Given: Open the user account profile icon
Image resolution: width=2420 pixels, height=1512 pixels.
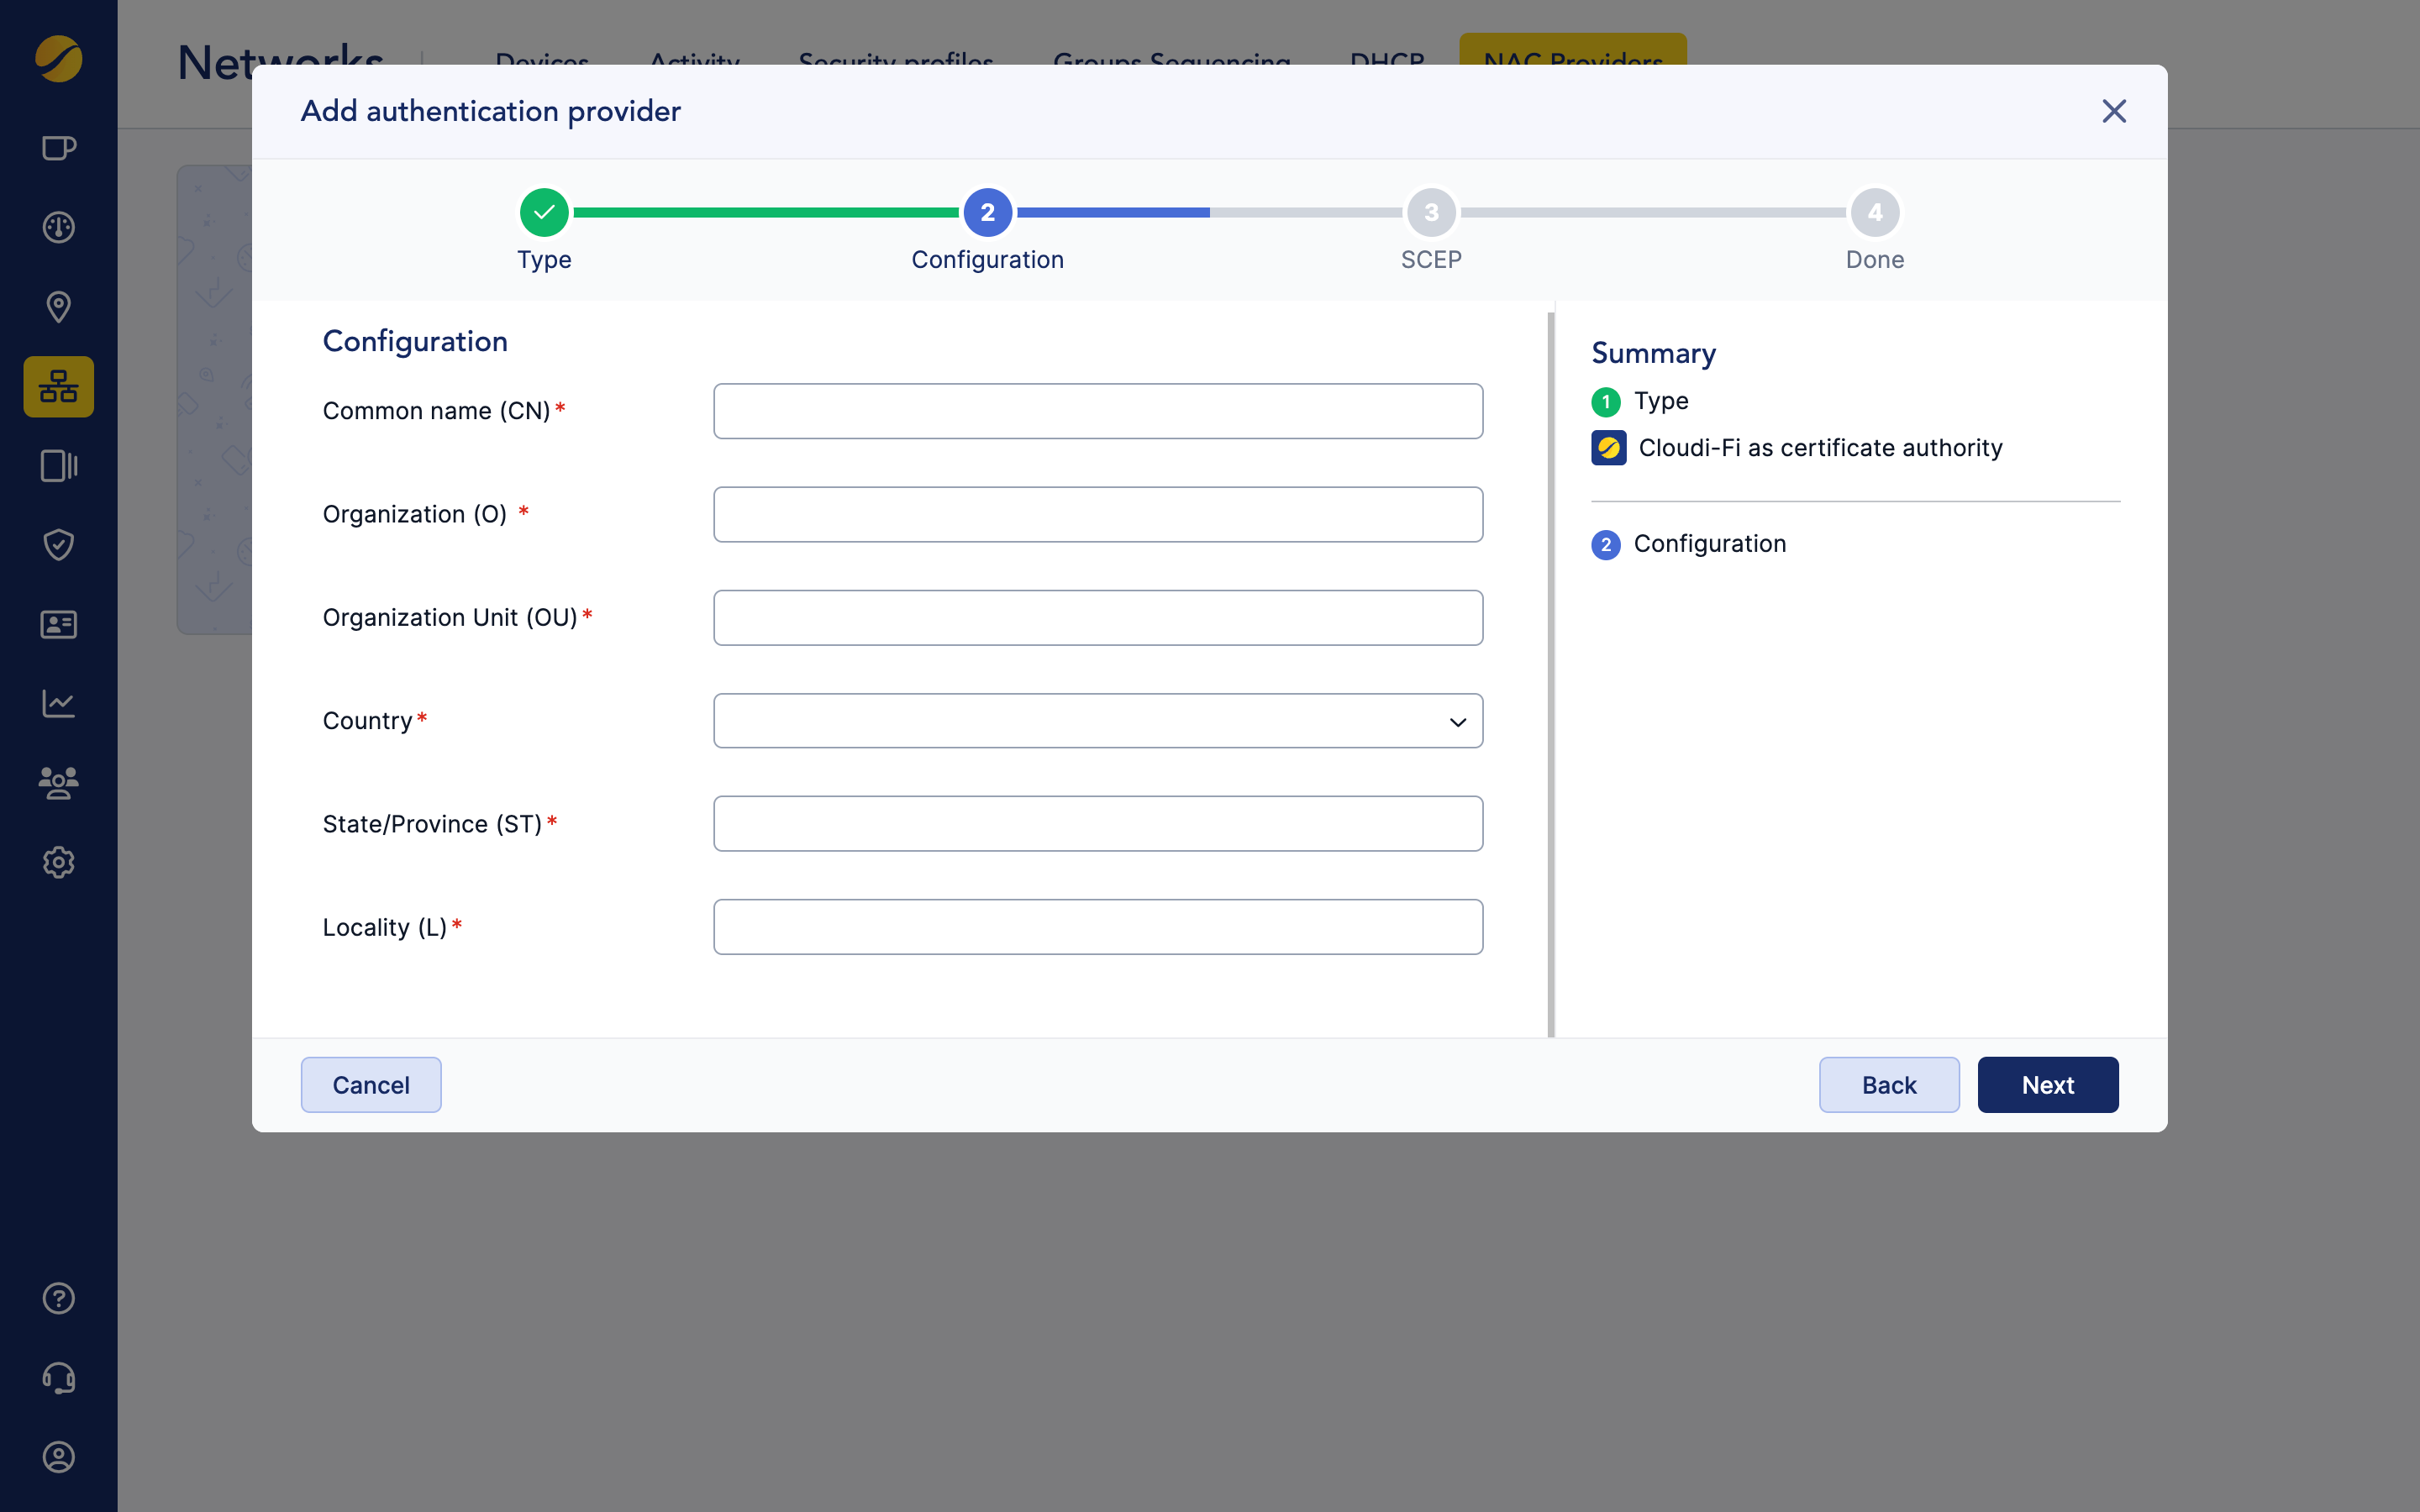Looking at the screenshot, I should coord(58,1457).
